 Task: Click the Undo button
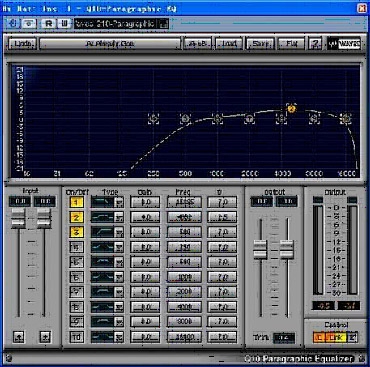coord(22,44)
